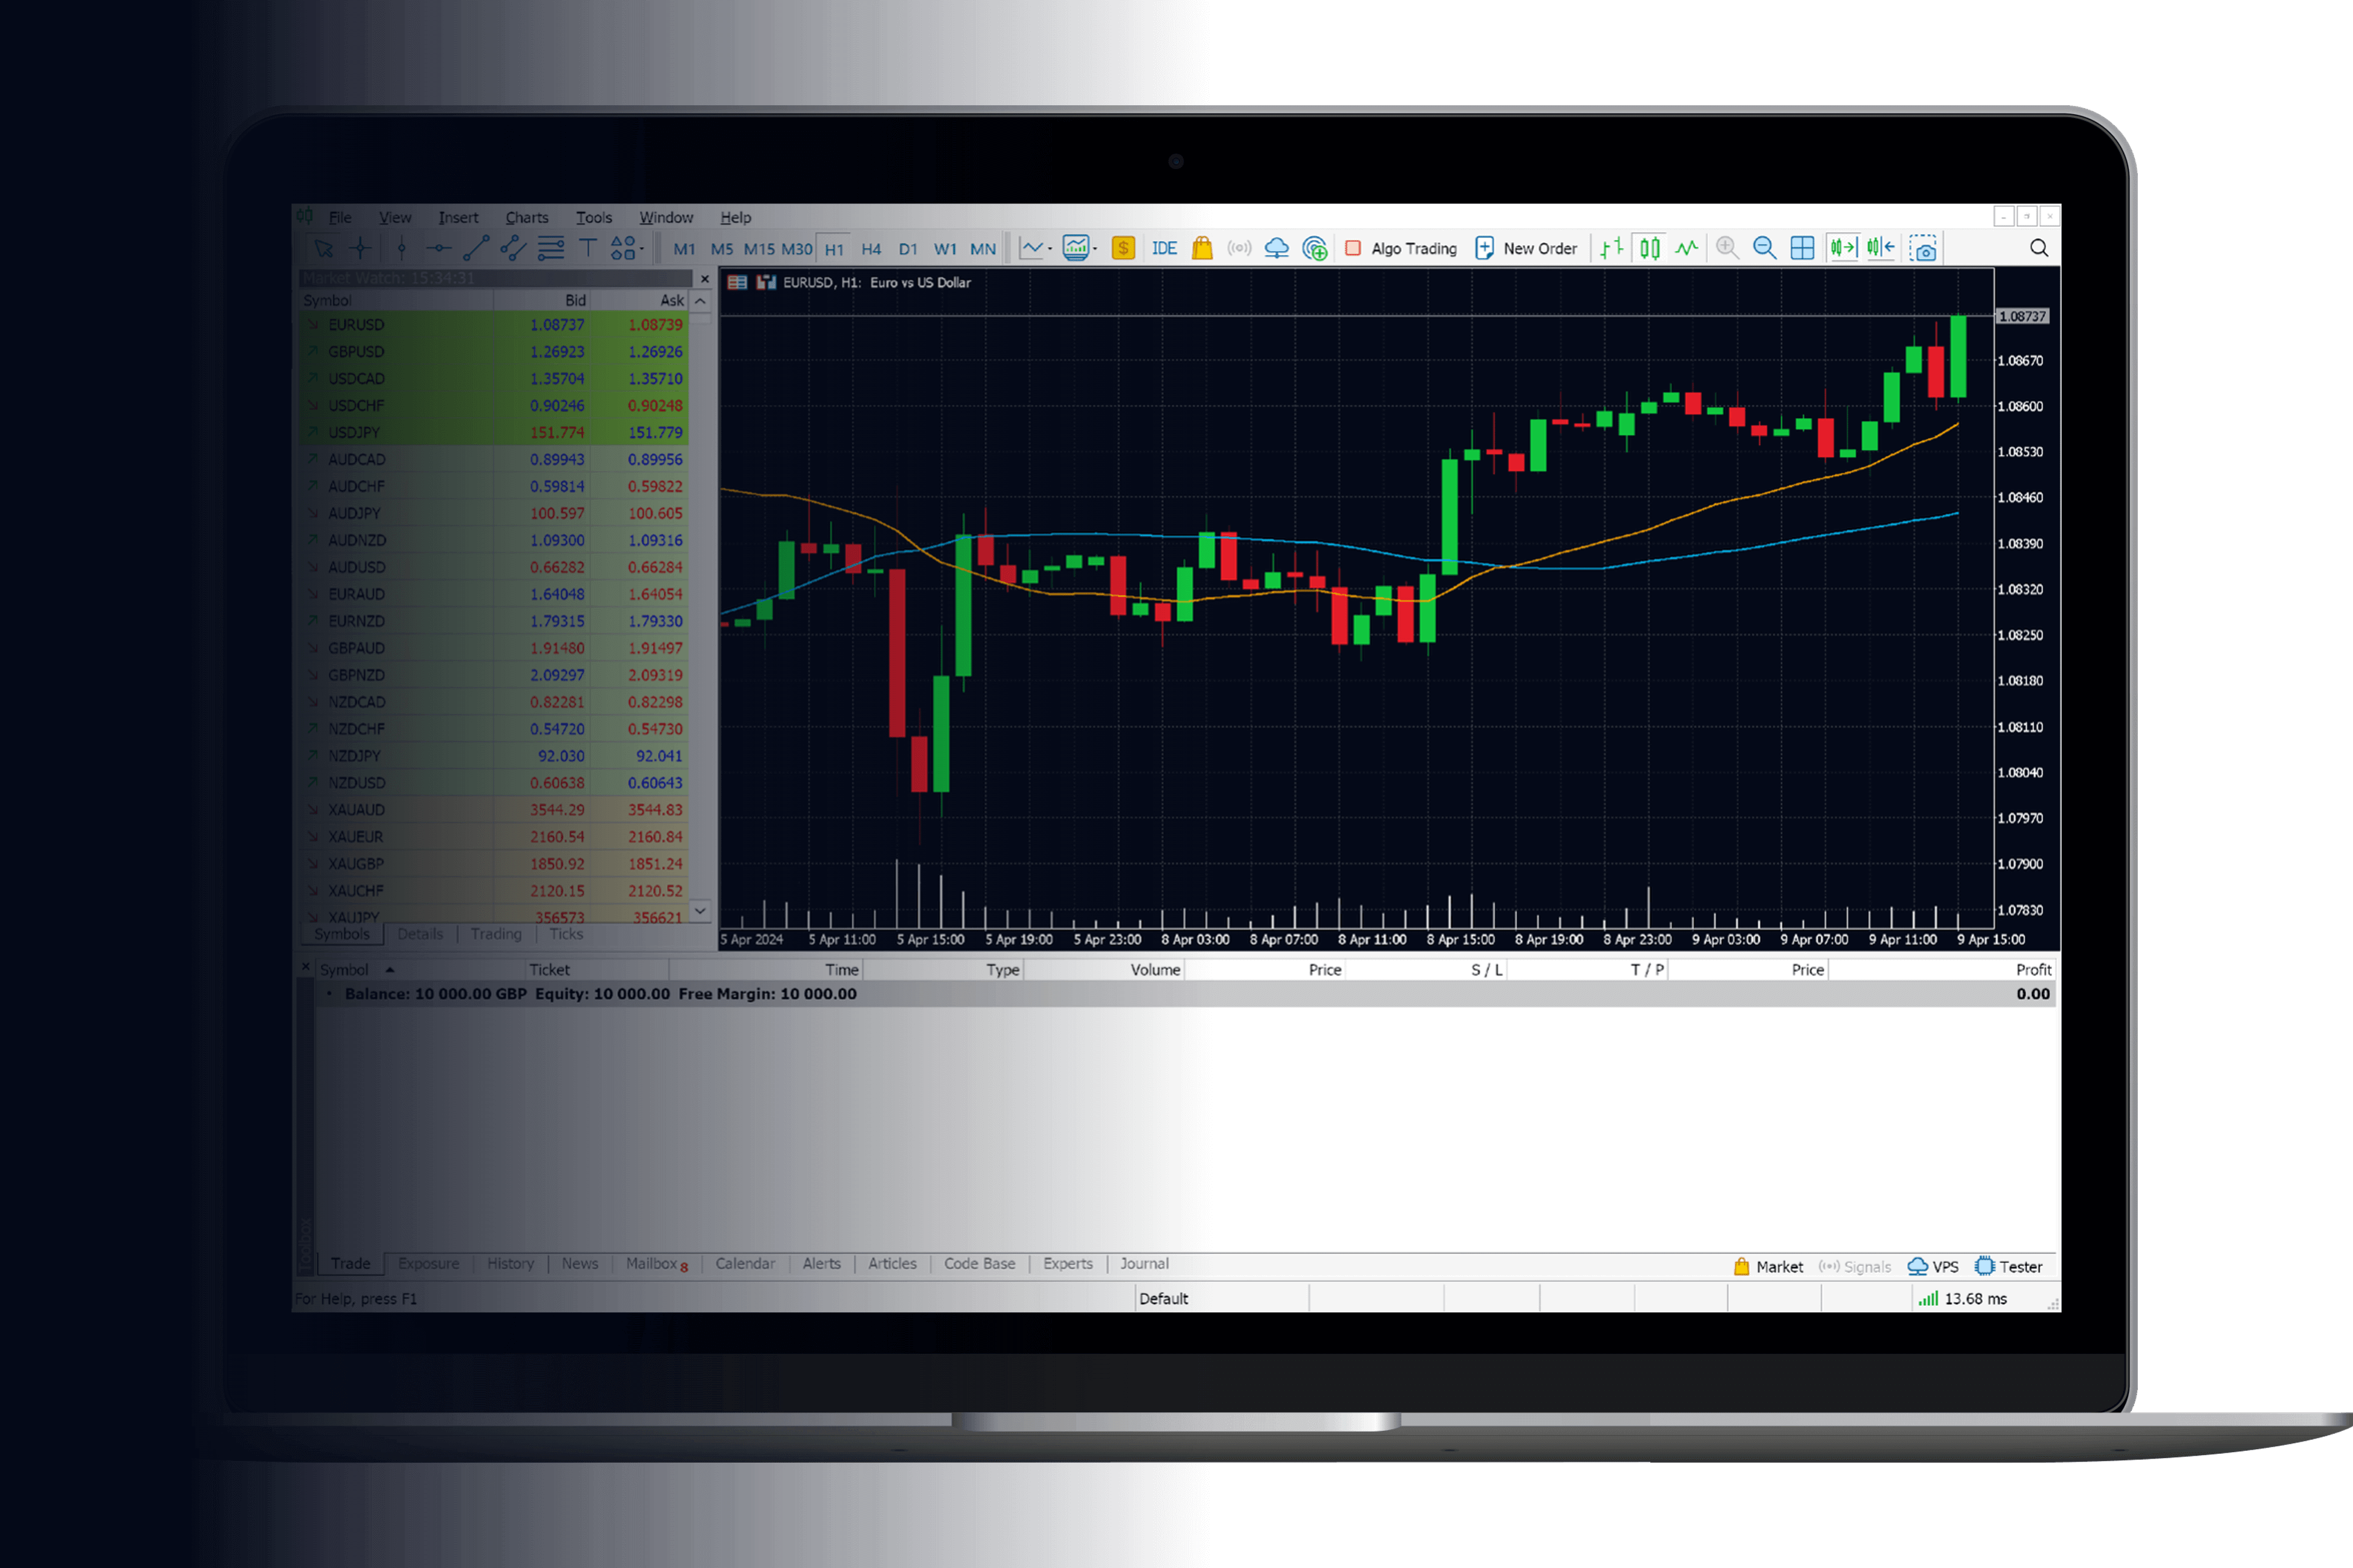Select the vertical line drawing tool

pos(401,247)
